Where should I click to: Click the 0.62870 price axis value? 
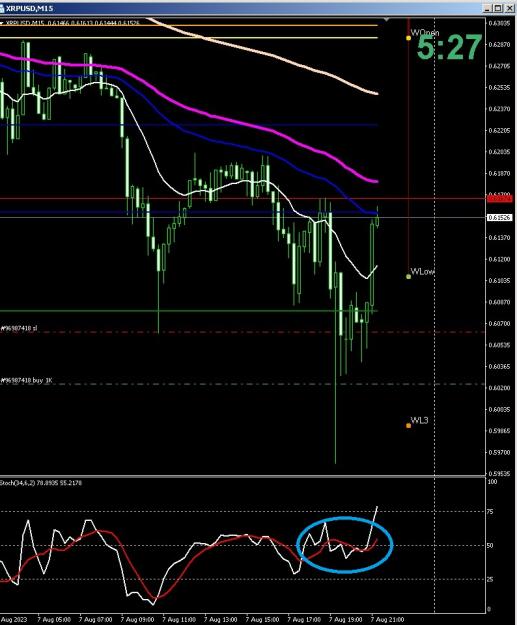(499, 45)
